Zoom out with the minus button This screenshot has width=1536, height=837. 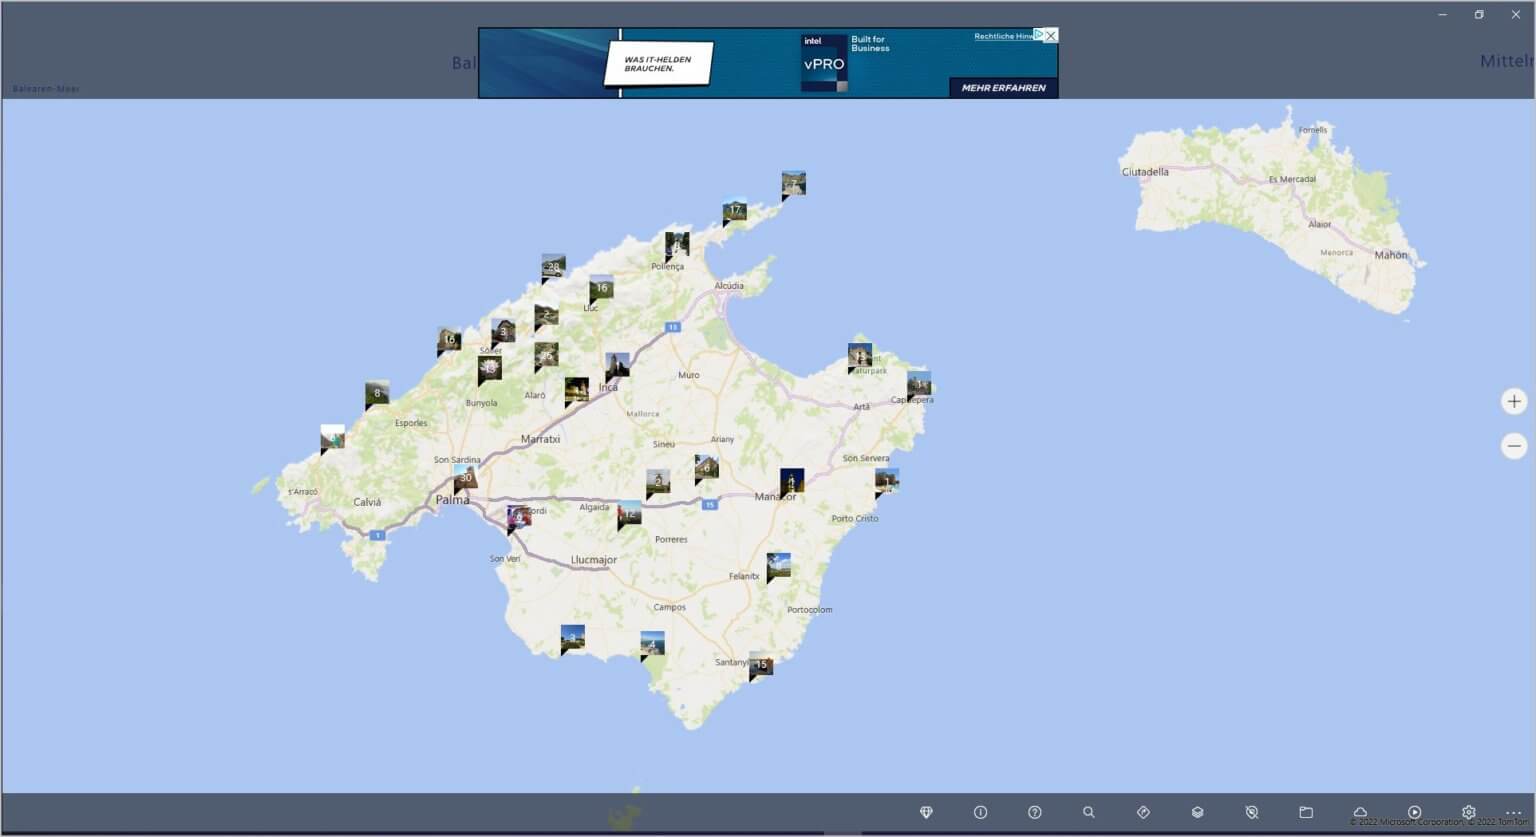pos(1514,446)
